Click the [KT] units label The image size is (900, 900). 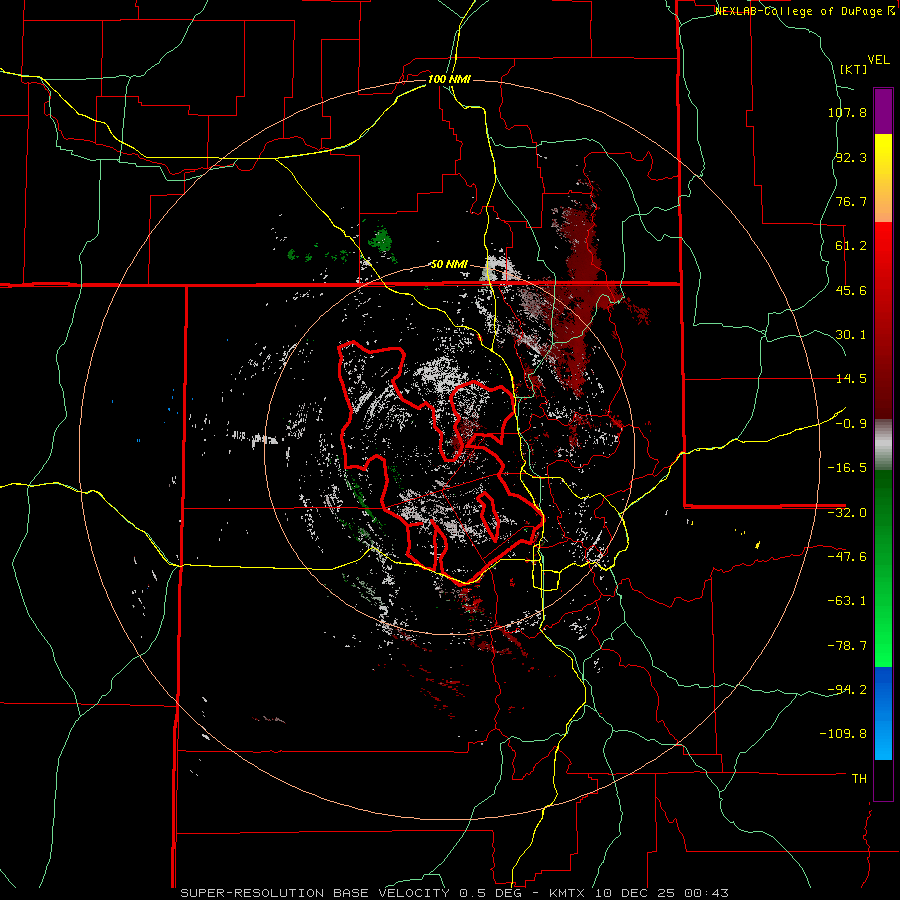click(x=853, y=69)
